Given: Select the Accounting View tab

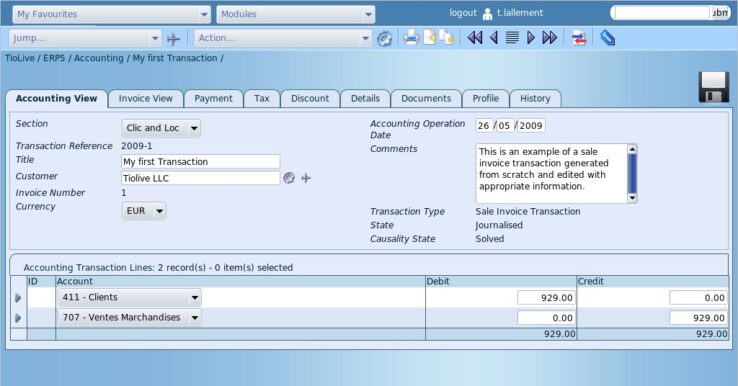Looking at the screenshot, I should [x=56, y=98].
